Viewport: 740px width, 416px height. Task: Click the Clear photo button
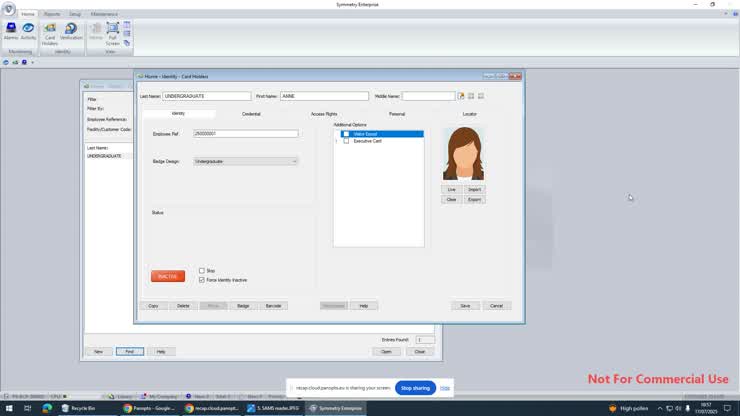451,200
